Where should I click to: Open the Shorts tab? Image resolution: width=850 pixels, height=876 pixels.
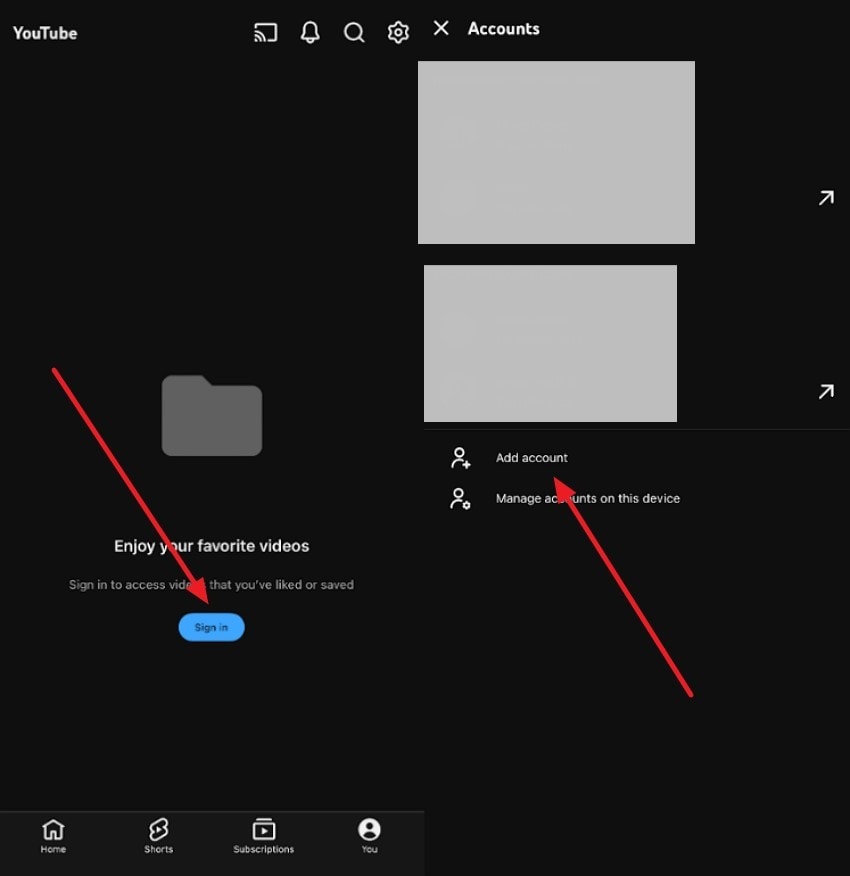tap(158, 836)
